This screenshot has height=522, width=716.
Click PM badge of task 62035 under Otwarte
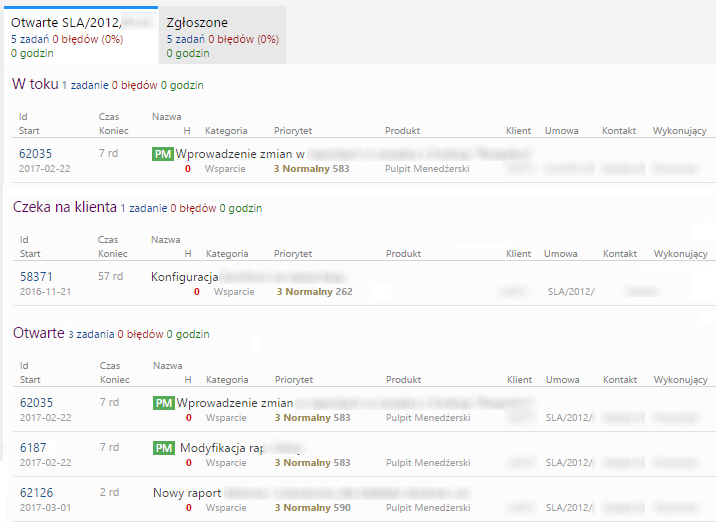click(162, 403)
